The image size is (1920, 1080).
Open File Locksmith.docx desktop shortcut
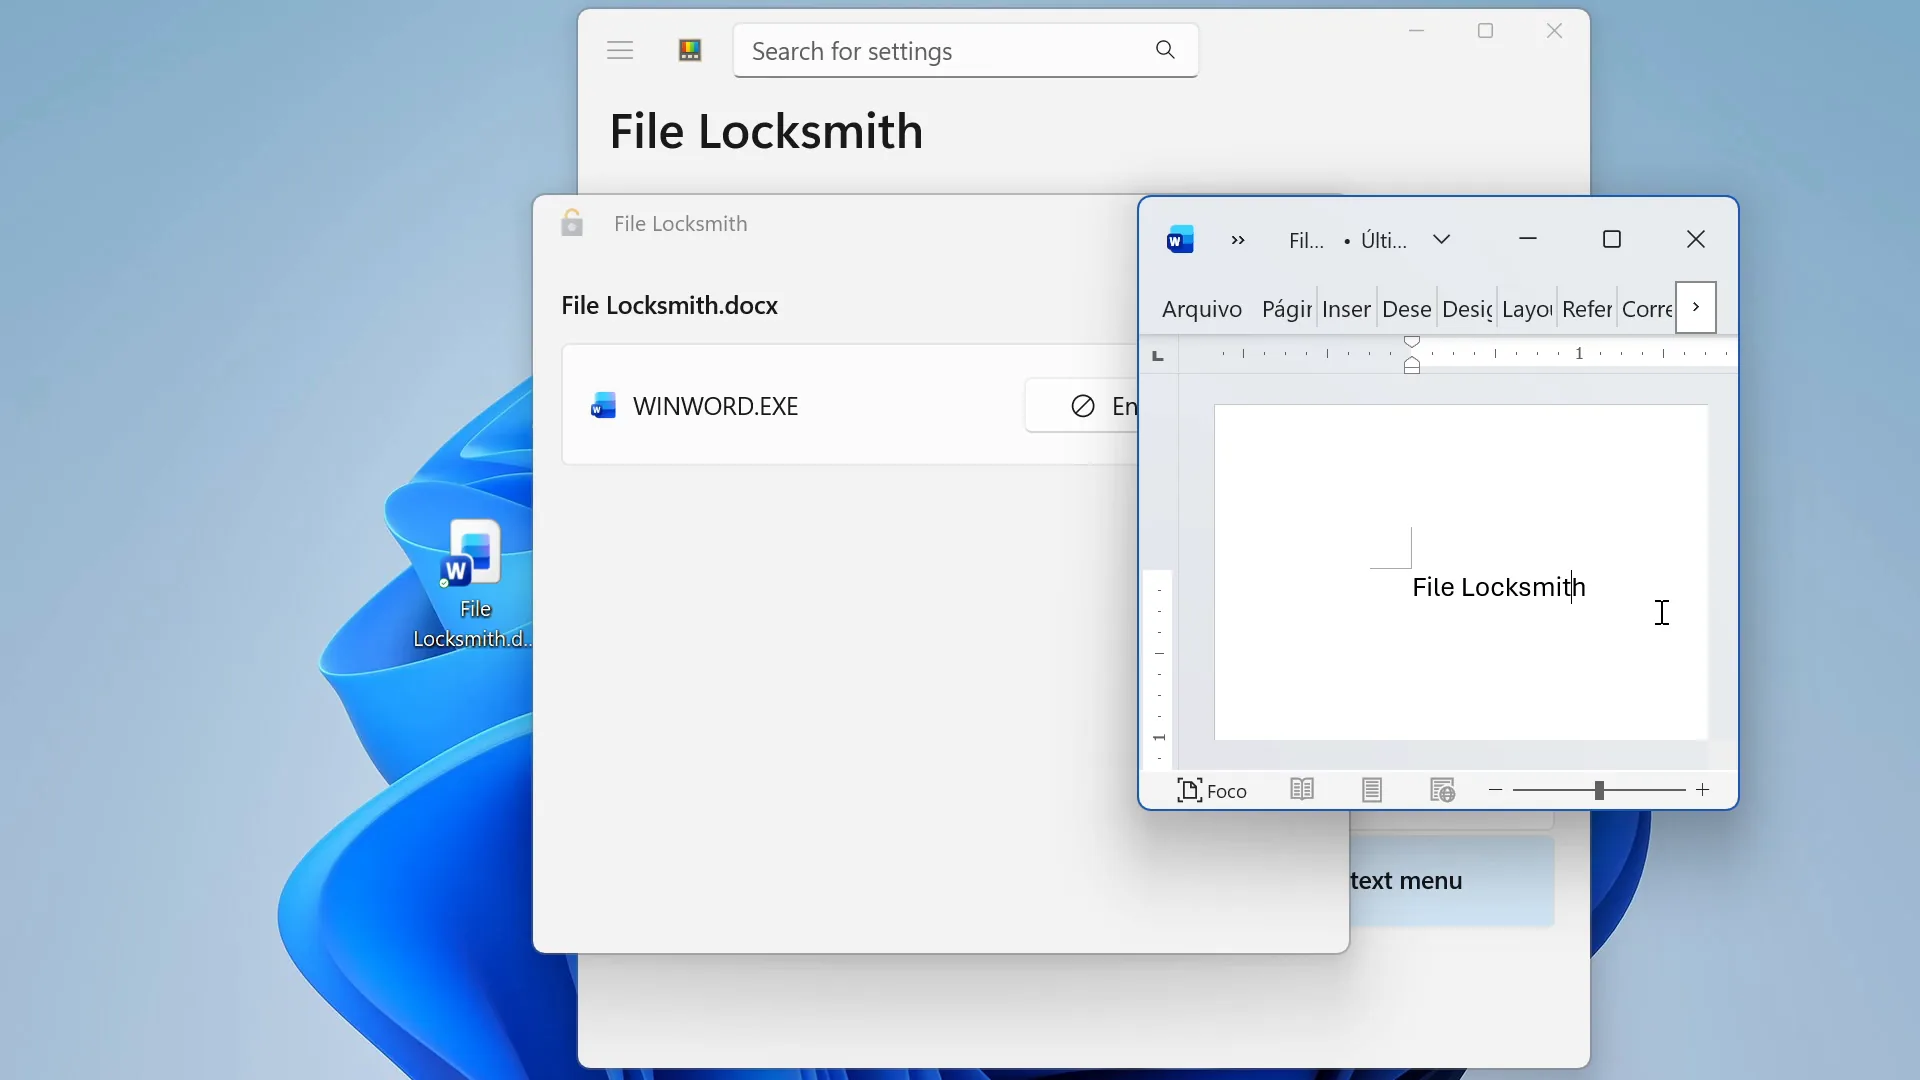[x=473, y=585]
